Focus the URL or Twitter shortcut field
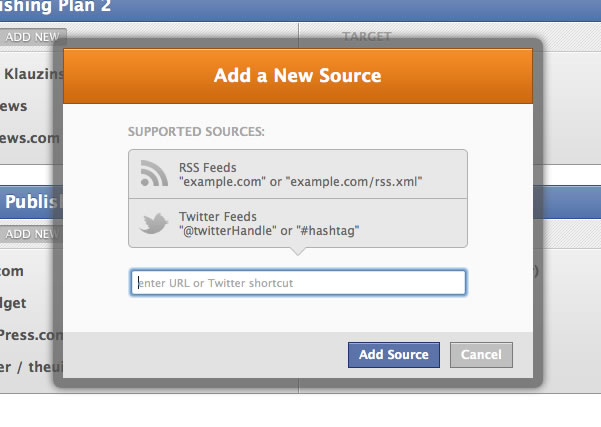 pyautogui.click(x=298, y=283)
